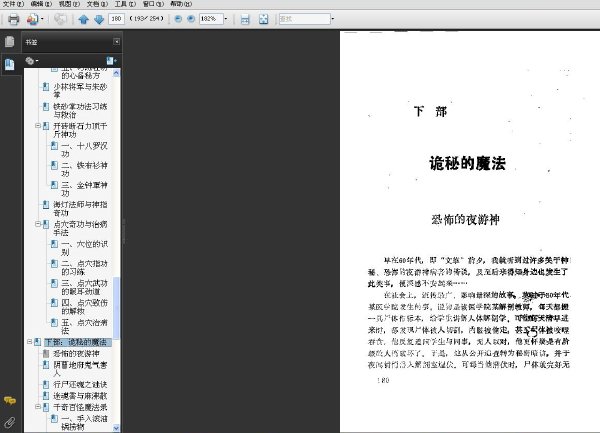This screenshot has height=433, width=600.
Task: Click bookmarks scrollbar up arrow
Action: point(116,73)
